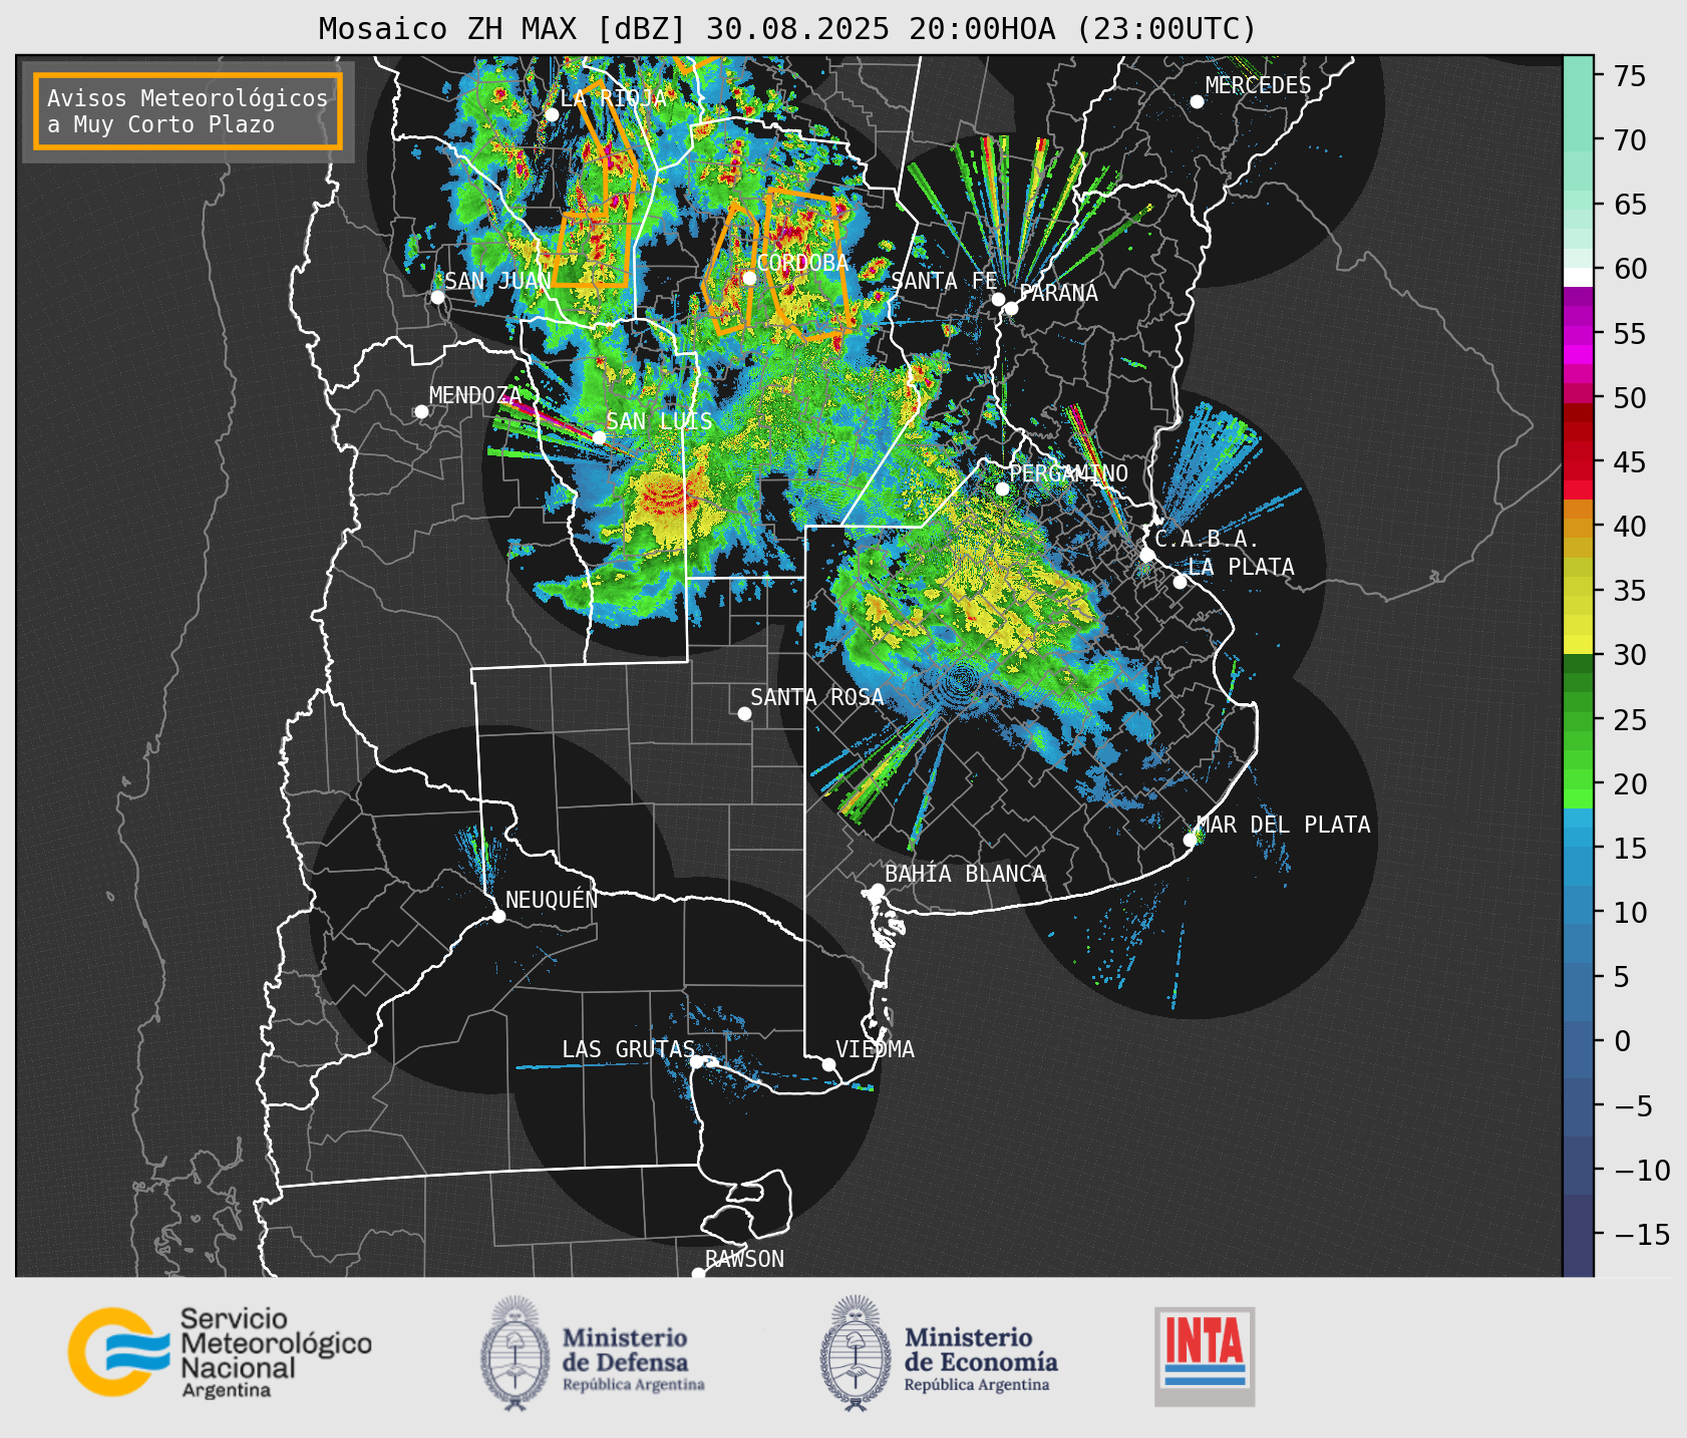Click the MENDOZA city marker dot
1687x1438 pixels.
click(x=421, y=412)
